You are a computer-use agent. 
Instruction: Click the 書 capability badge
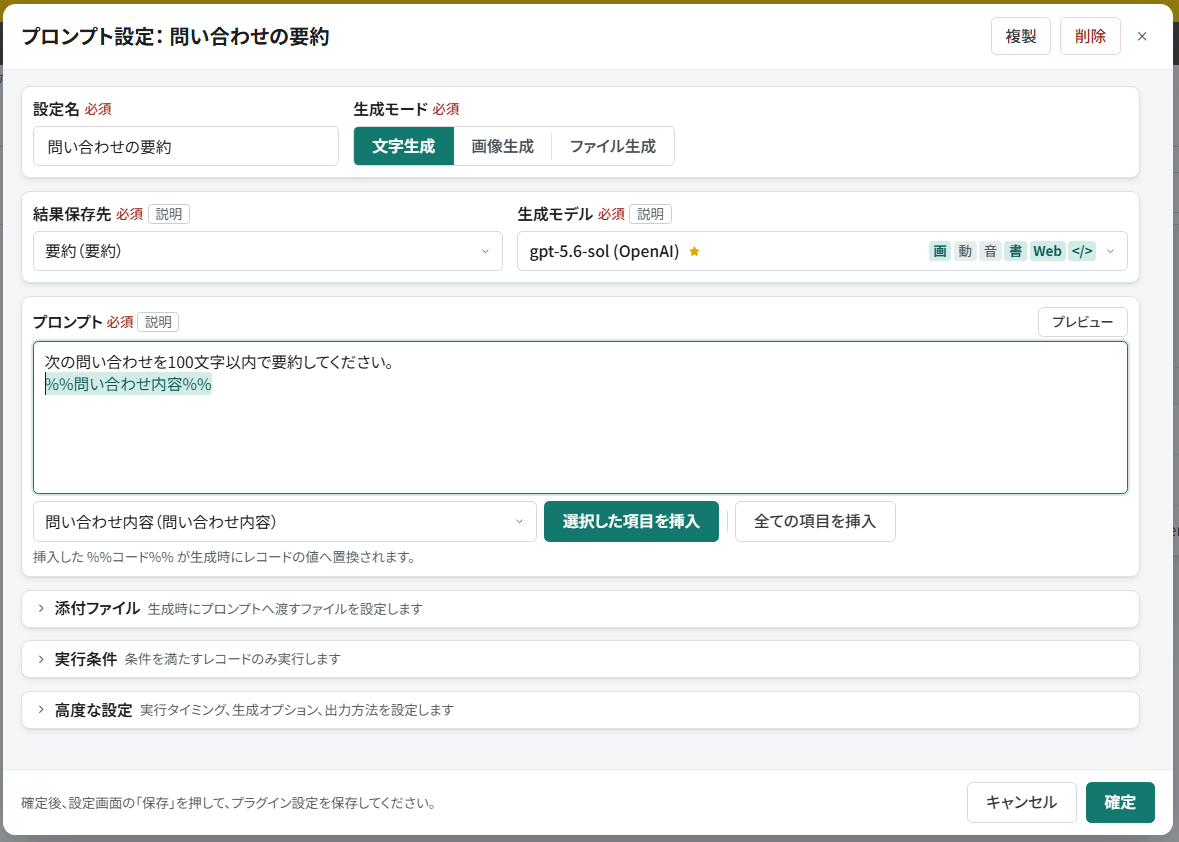(x=1015, y=251)
